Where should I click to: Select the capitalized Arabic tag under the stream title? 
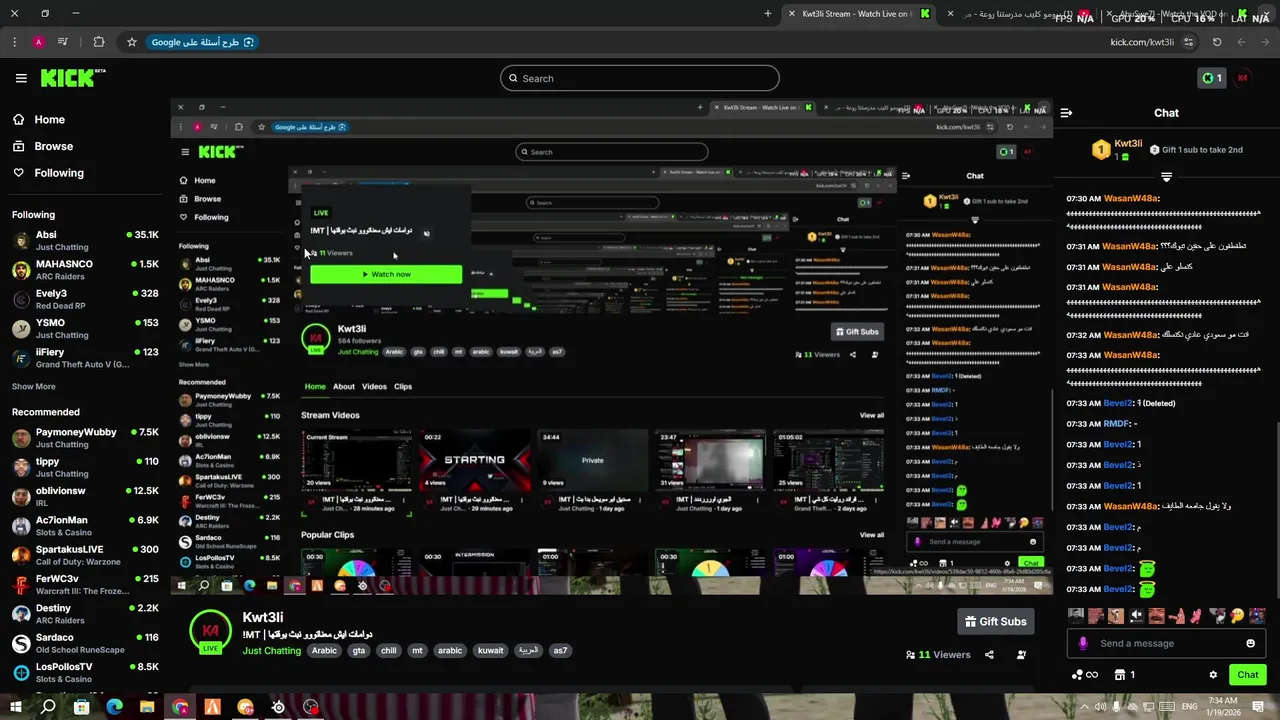pos(324,650)
